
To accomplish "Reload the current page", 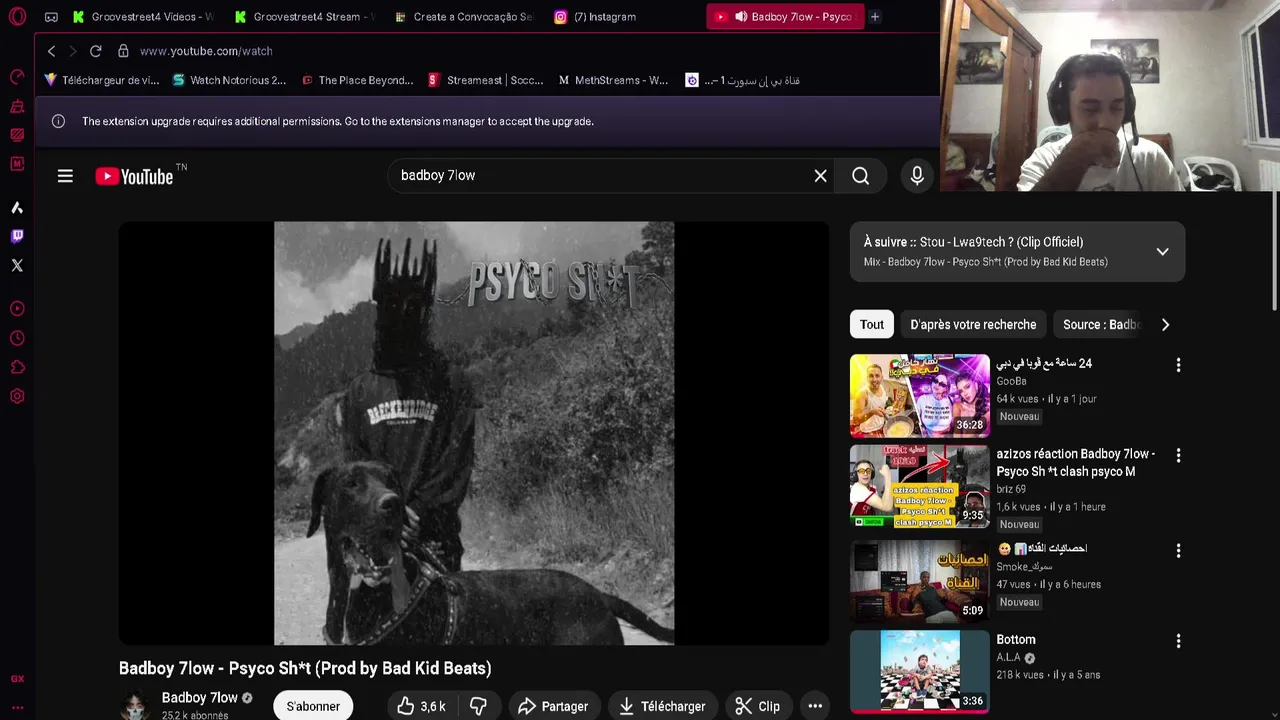I will pyautogui.click(x=96, y=51).
